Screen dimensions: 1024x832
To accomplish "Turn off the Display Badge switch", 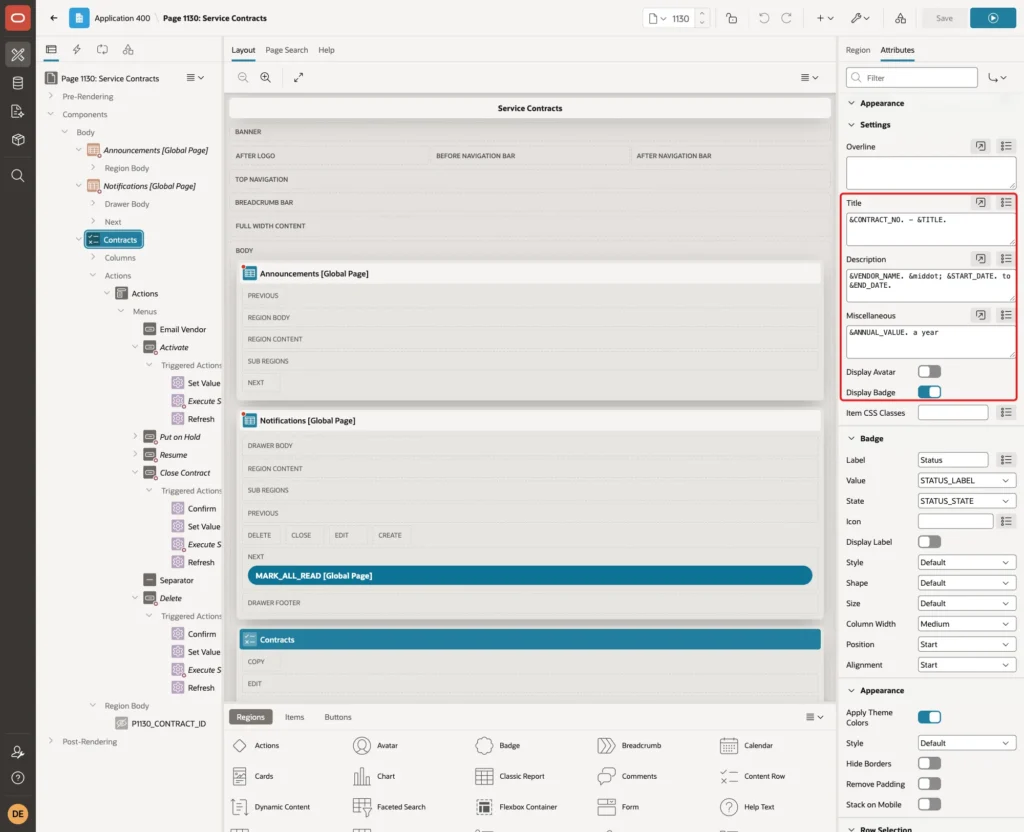I will [x=929, y=392].
